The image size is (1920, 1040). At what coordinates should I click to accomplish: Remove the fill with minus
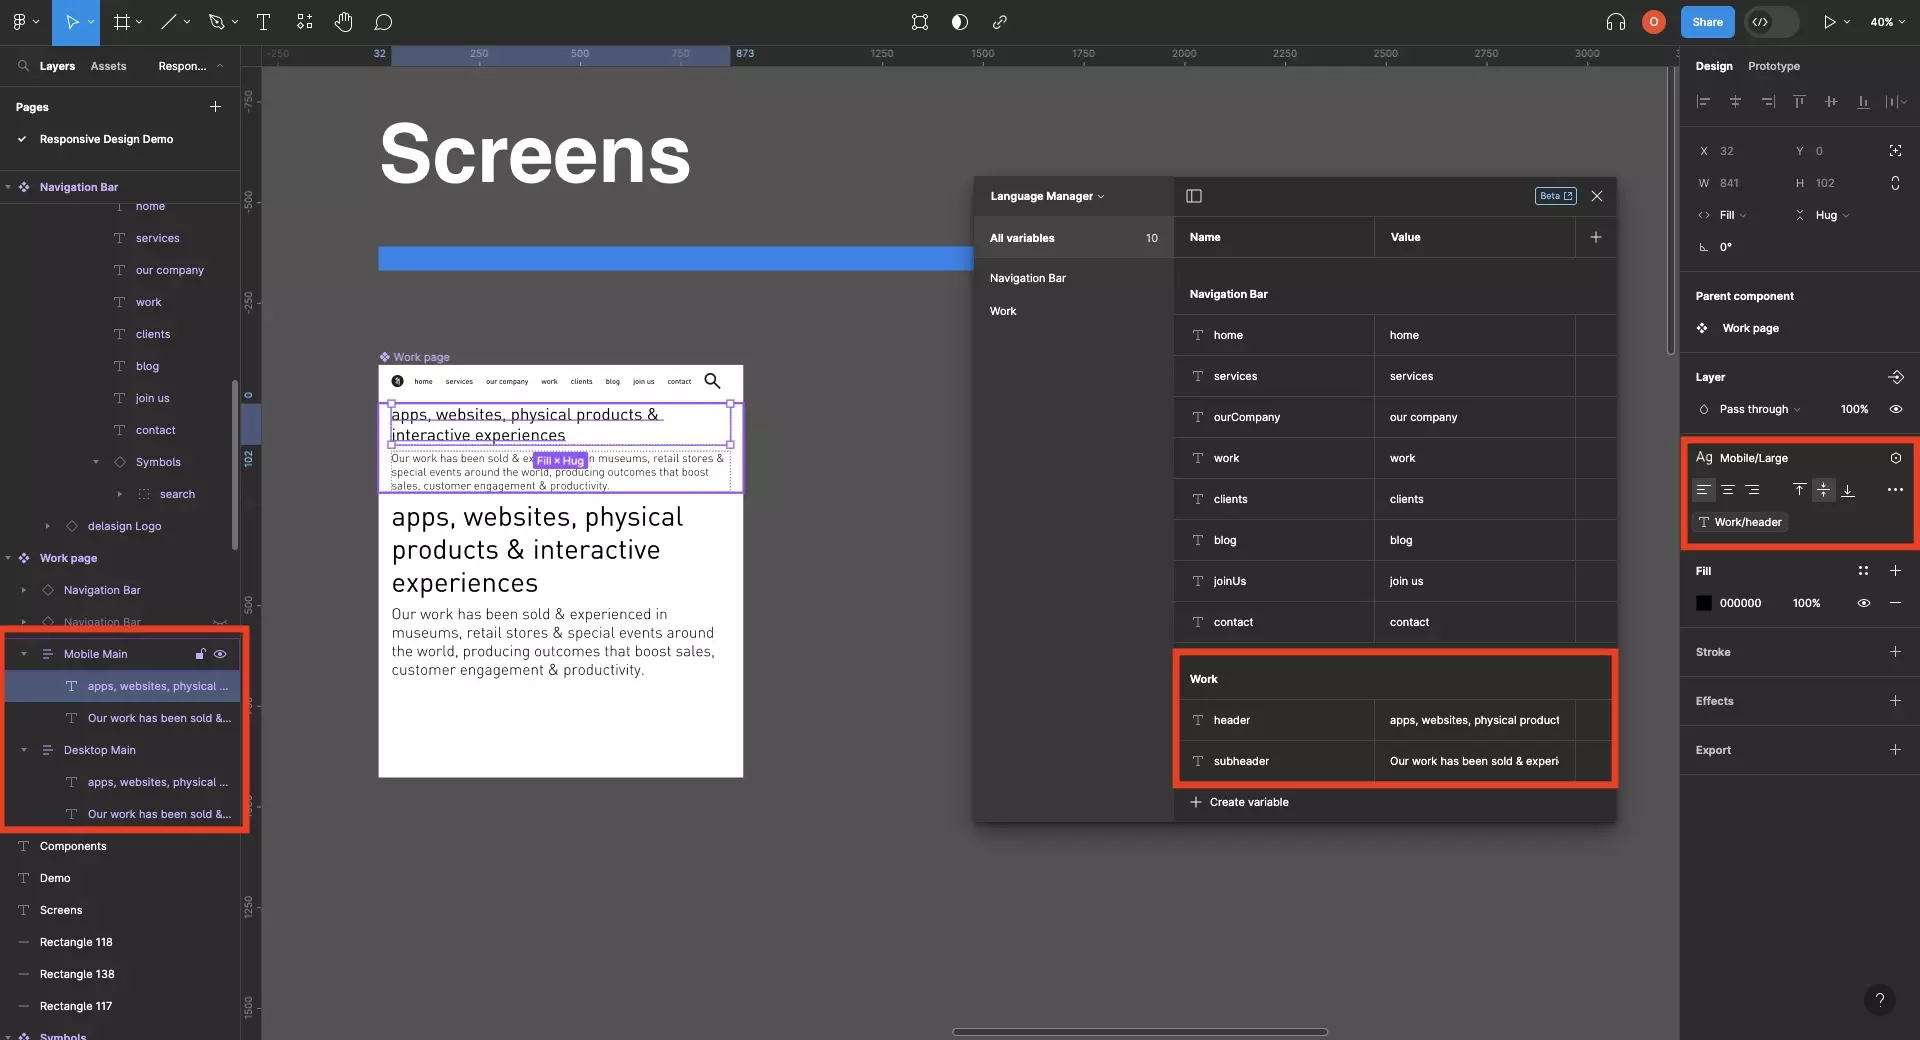click(x=1895, y=603)
